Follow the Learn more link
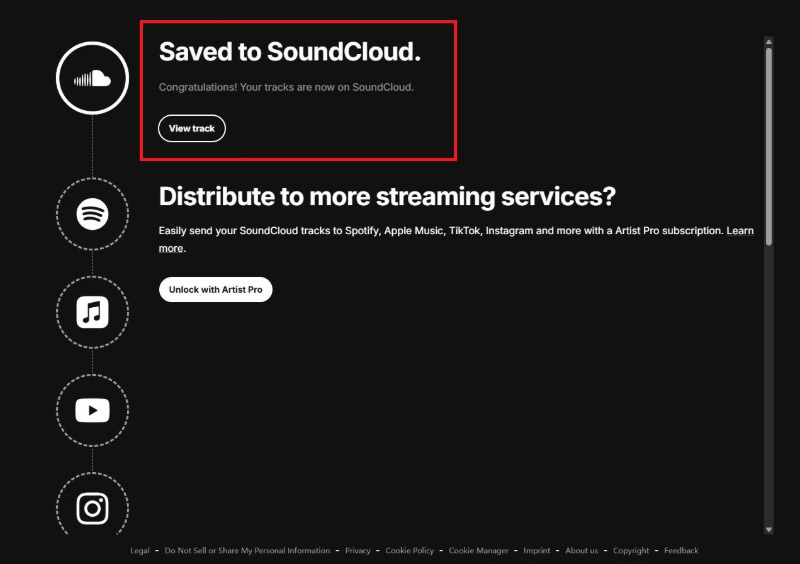Screen dimensions: 800x564 [740, 231]
